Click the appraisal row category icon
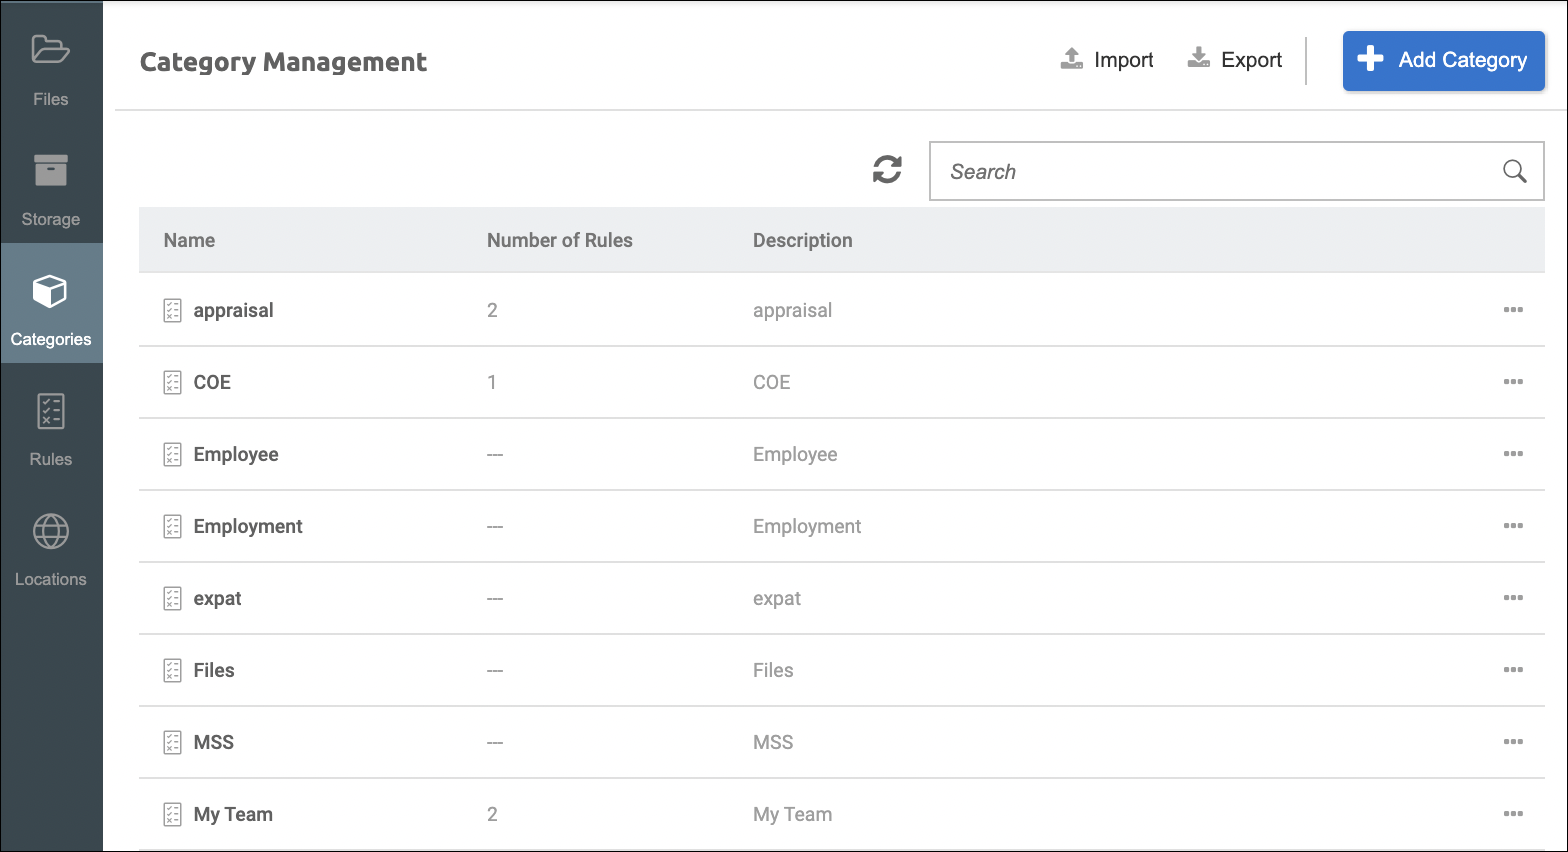 click(172, 311)
